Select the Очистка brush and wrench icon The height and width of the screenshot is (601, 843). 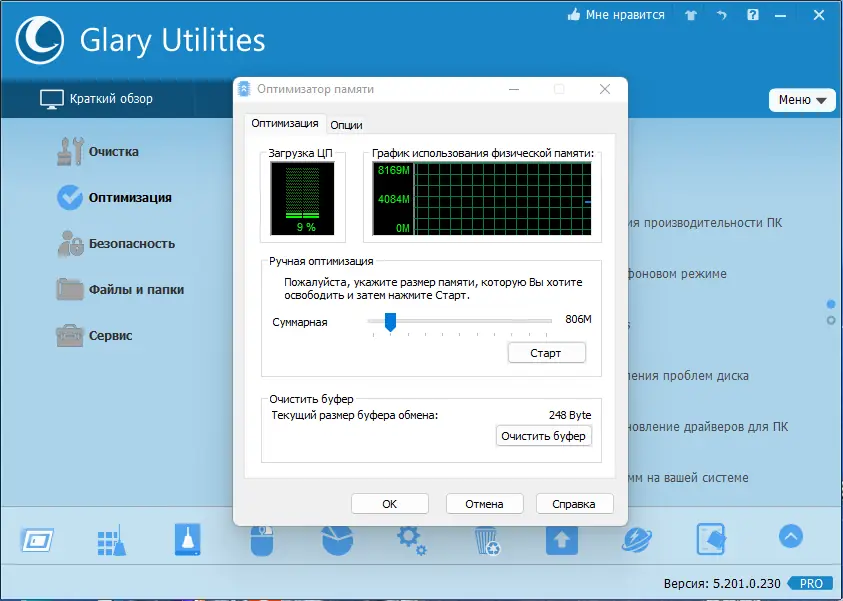70,151
